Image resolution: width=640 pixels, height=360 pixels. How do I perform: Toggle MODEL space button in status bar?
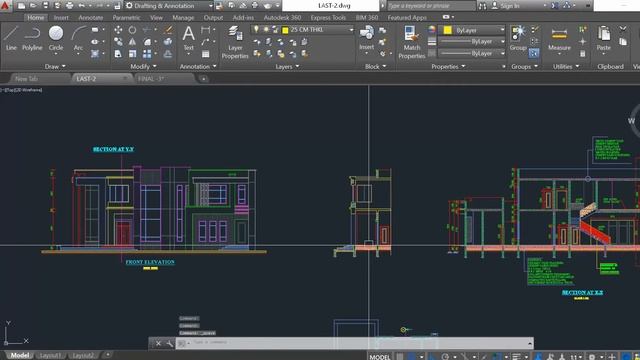click(380, 356)
